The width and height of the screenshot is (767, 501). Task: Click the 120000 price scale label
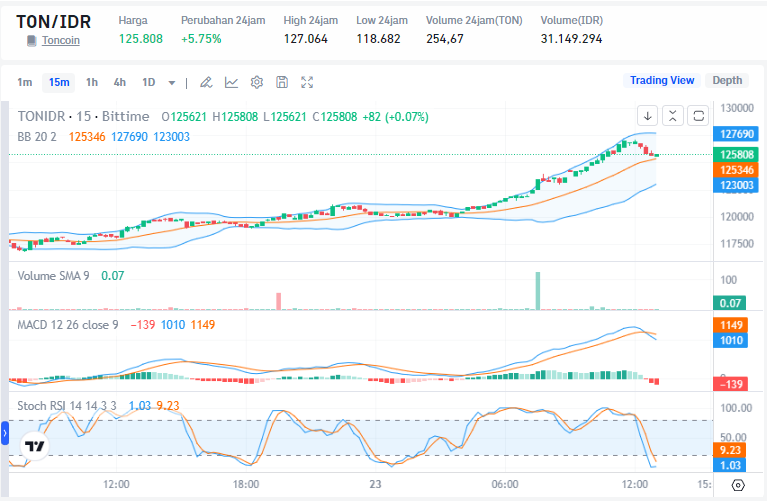(737, 217)
